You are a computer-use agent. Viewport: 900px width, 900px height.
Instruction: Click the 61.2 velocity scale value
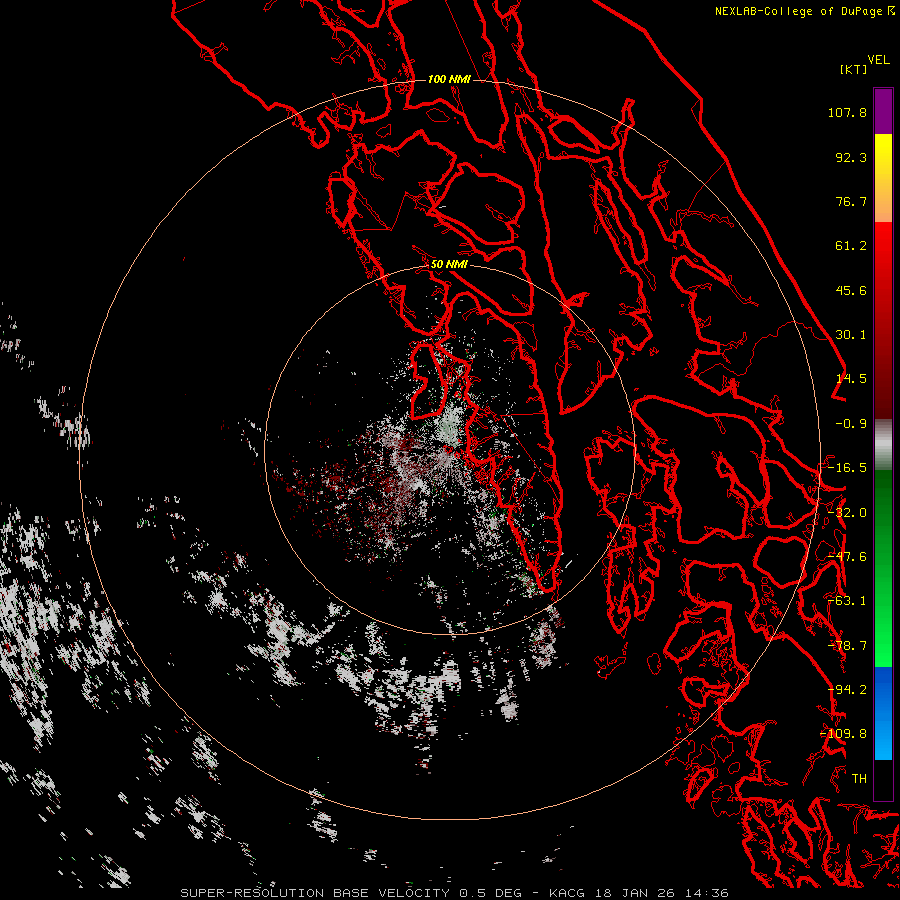pos(851,246)
